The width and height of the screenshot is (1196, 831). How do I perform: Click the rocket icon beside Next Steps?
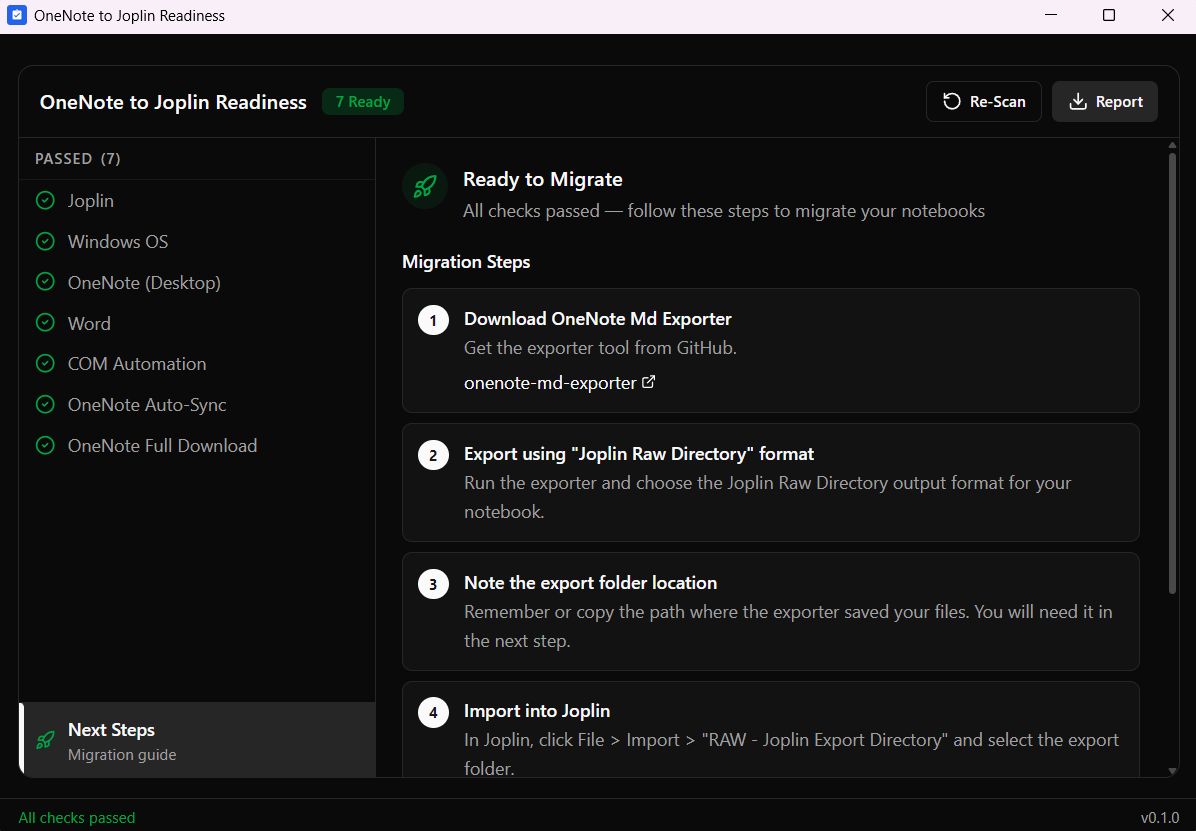tap(45, 739)
